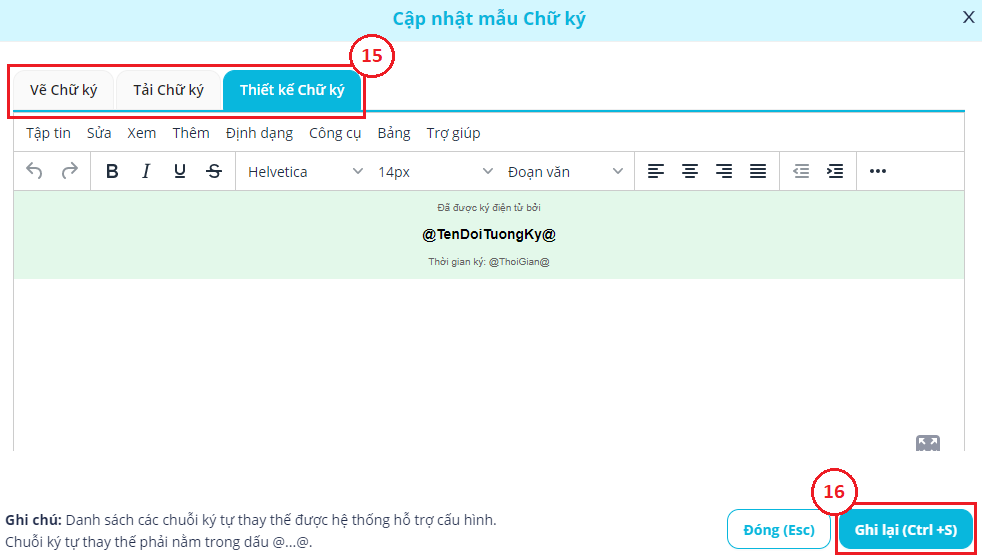This screenshot has width=982, height=559.
Task: Justify the text alignment
Action: (x=758, y=171)
